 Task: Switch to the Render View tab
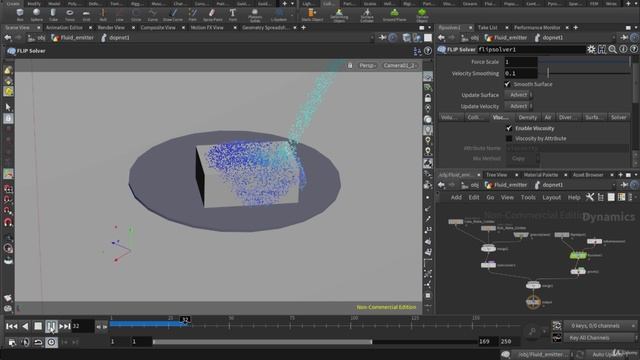click(111, 28)
